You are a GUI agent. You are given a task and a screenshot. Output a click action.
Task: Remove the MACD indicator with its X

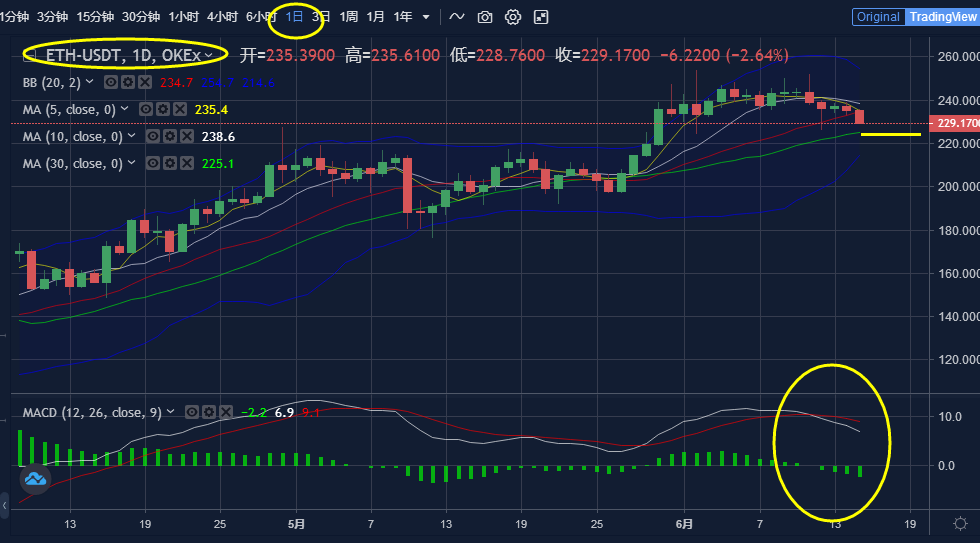(x=226, y=412)
